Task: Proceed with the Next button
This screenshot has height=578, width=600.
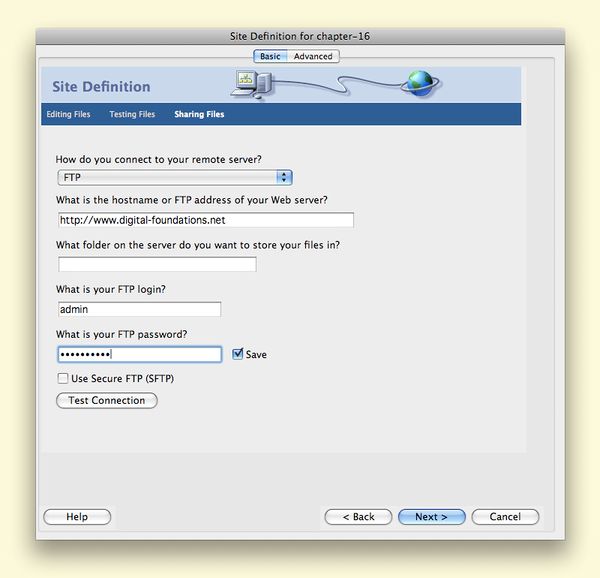Action: click(431, 517)
